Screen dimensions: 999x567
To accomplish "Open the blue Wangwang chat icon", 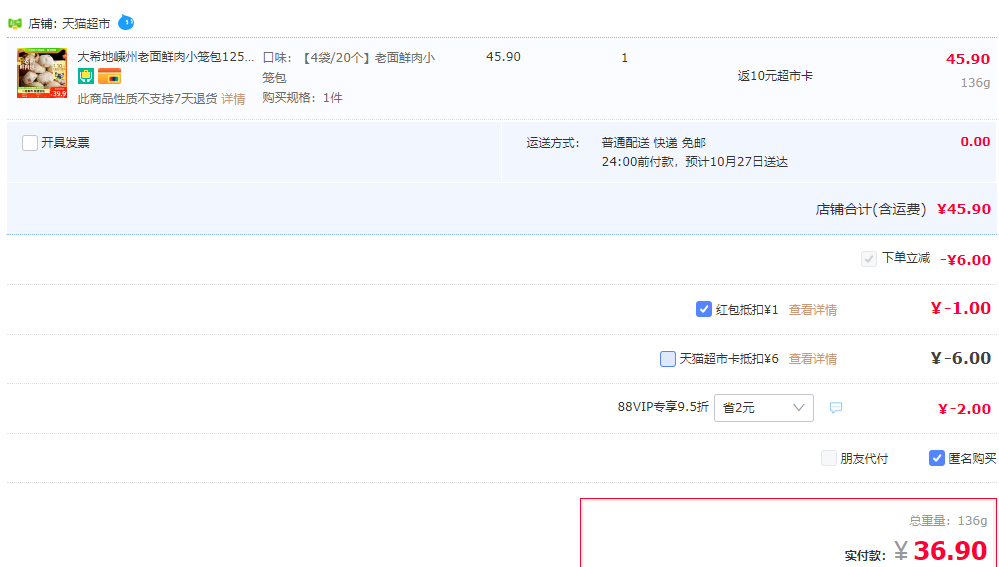I will pos(126,22).
